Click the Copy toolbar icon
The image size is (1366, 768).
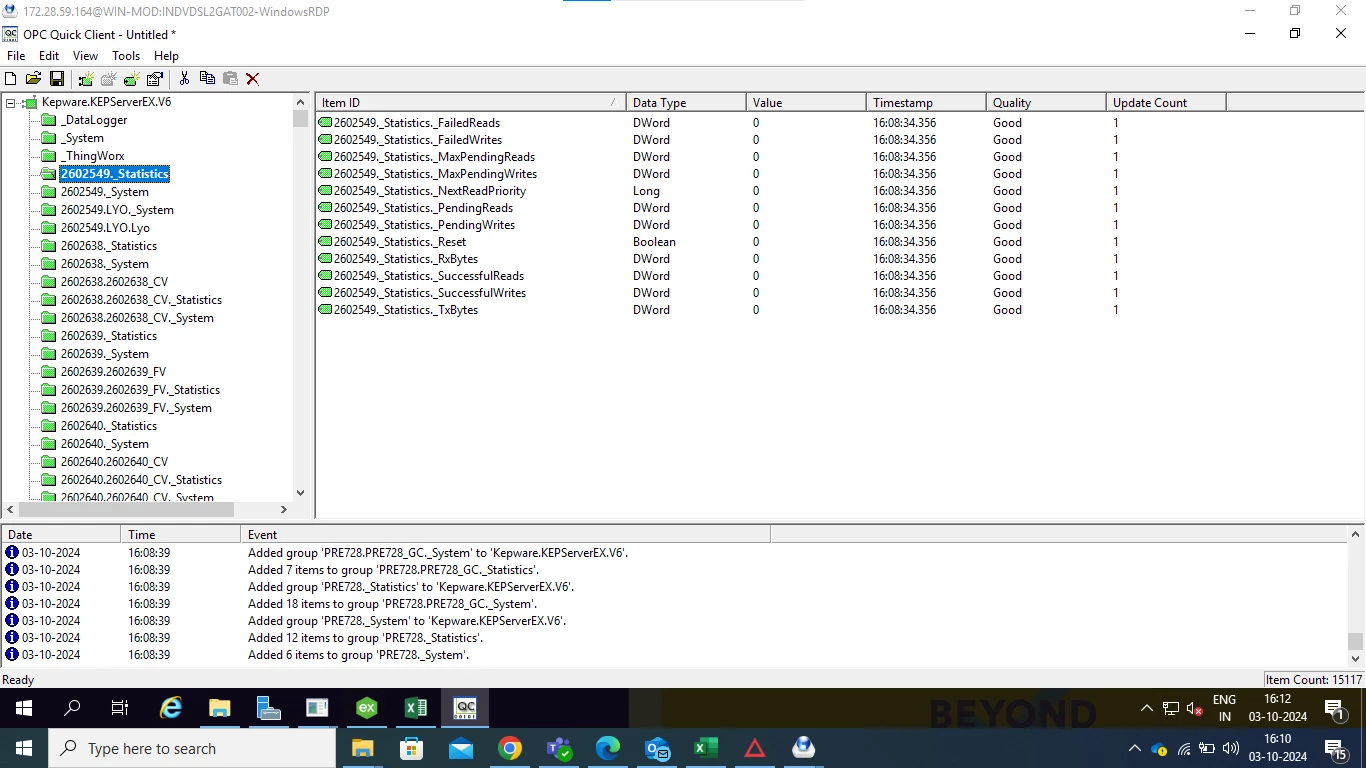coord(207,79)
